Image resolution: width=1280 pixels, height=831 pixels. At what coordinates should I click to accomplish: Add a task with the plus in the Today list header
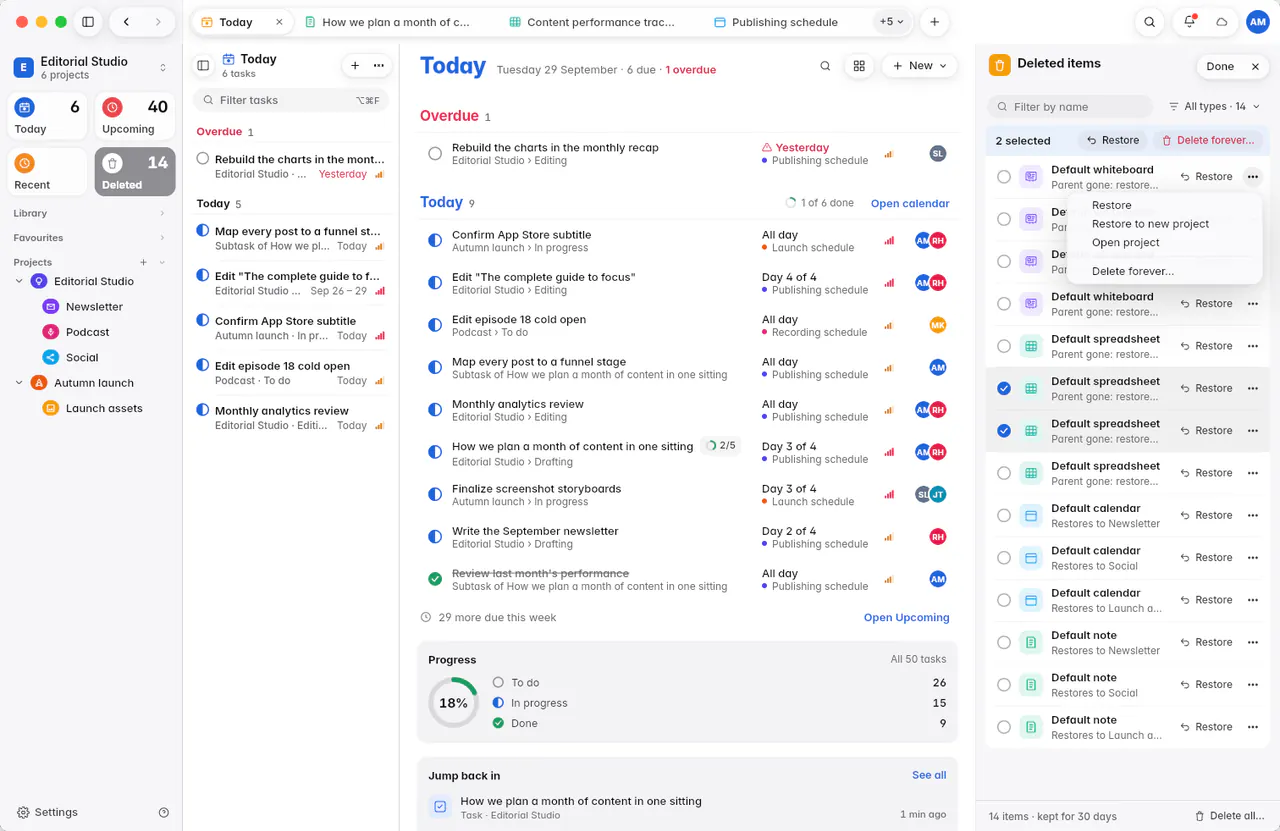(355, 66)
